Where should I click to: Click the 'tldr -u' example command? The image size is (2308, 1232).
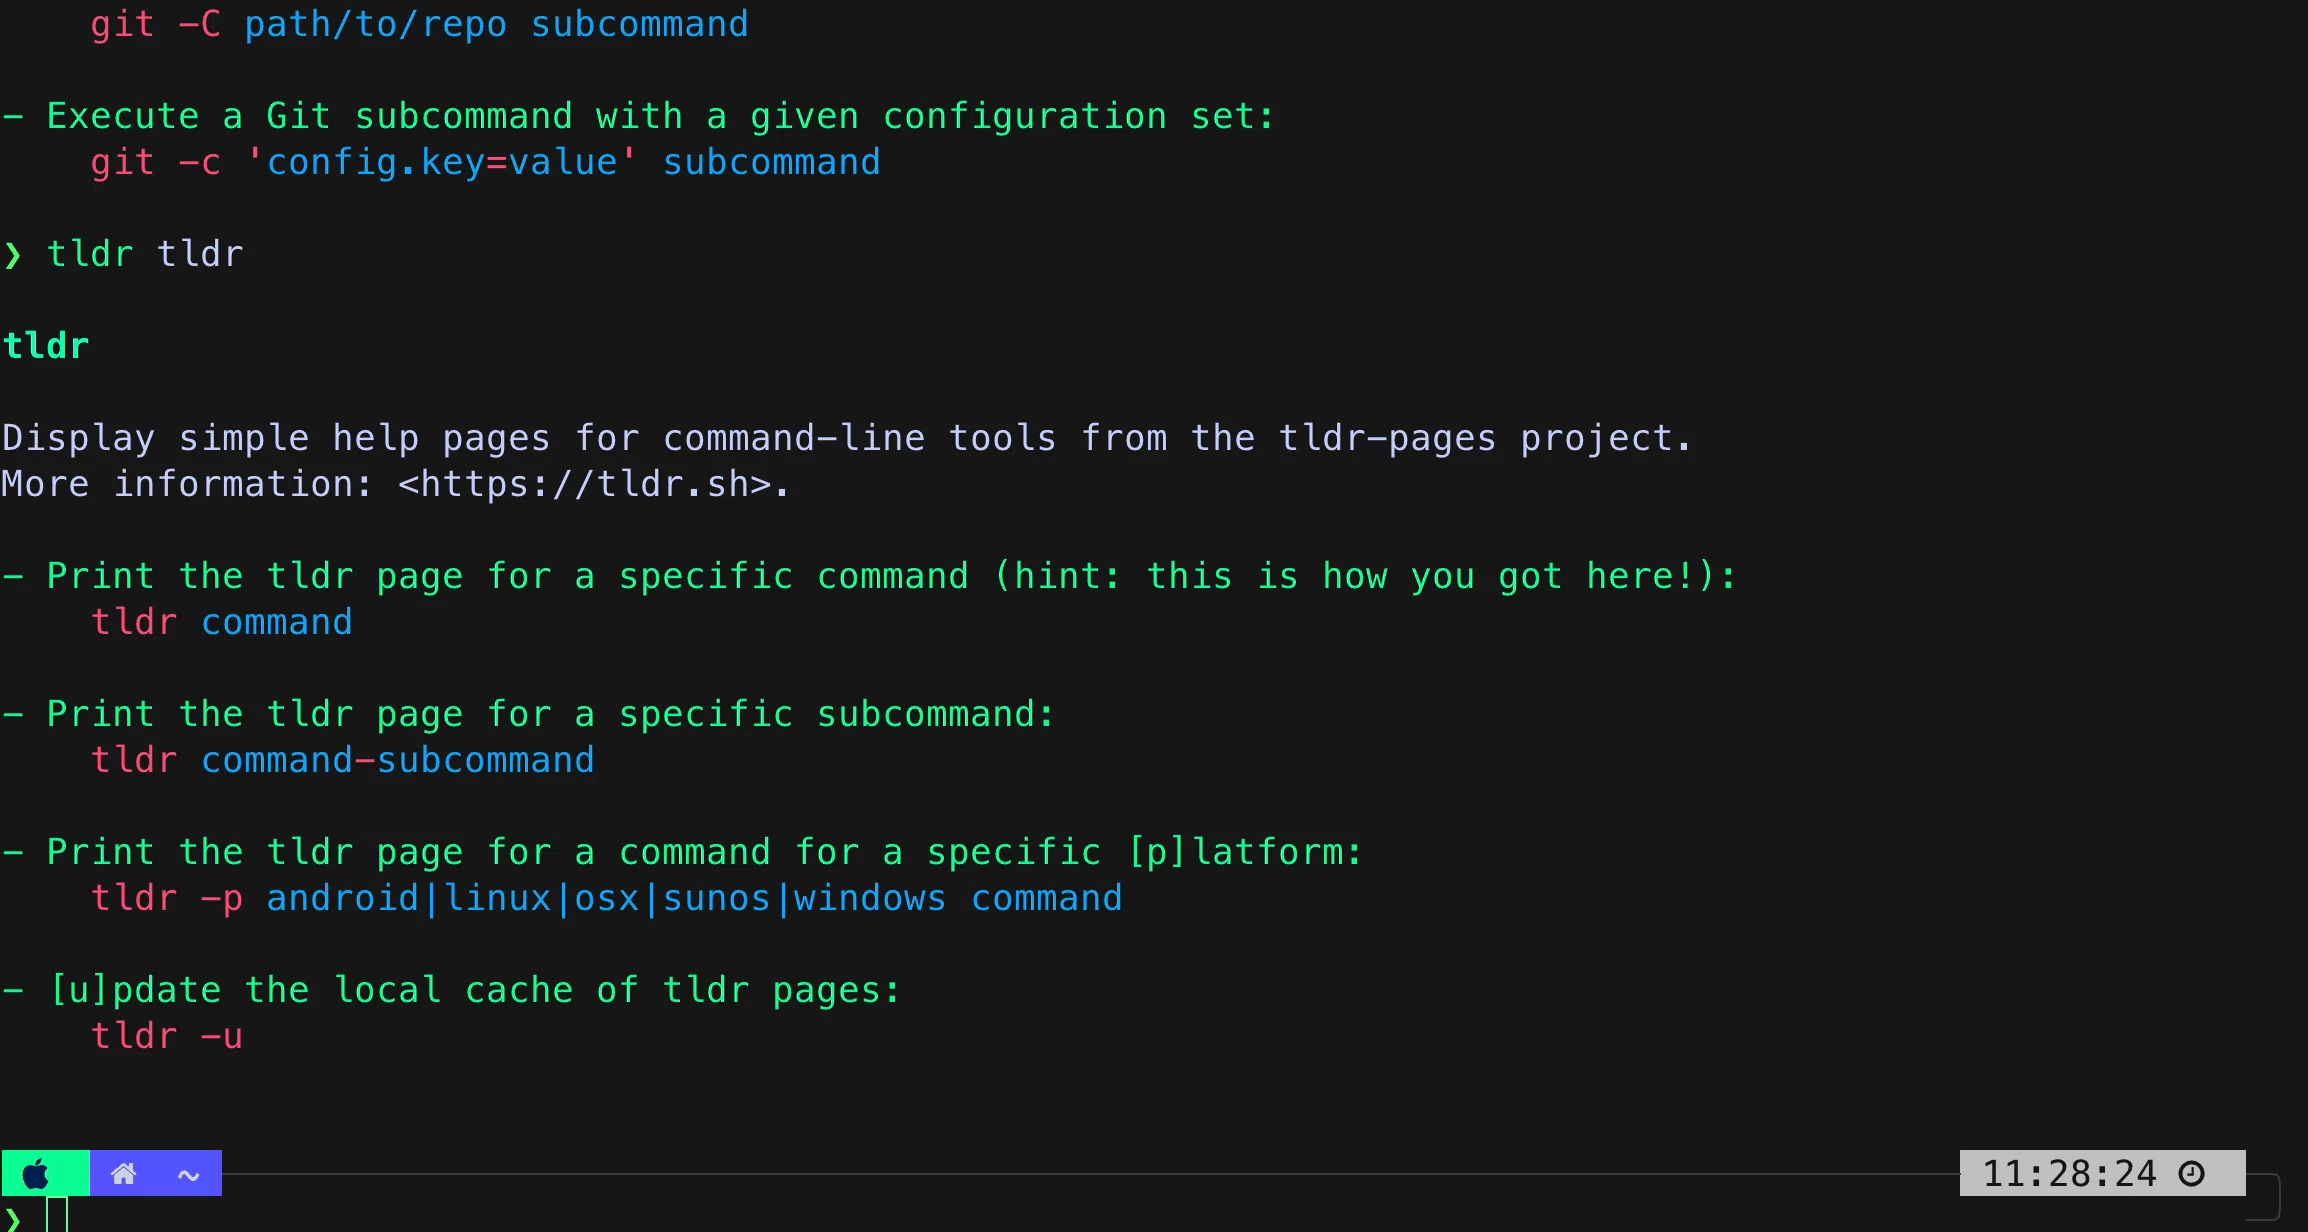166,1036
